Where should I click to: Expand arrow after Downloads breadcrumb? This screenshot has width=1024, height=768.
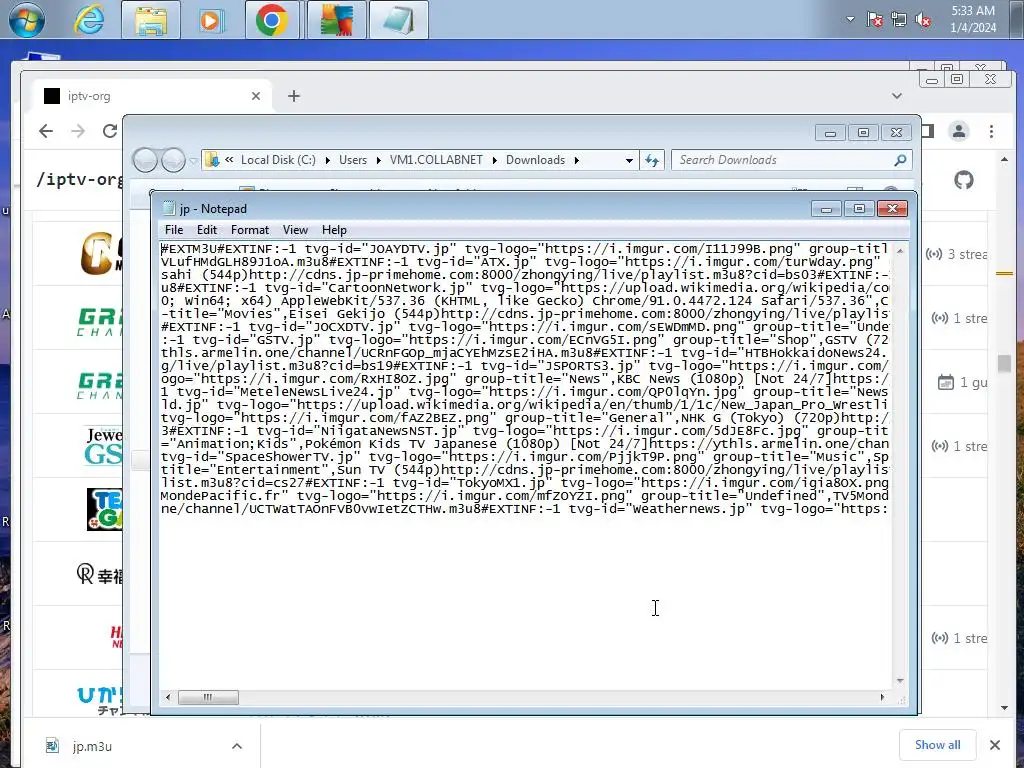click(x=577, y=160)
